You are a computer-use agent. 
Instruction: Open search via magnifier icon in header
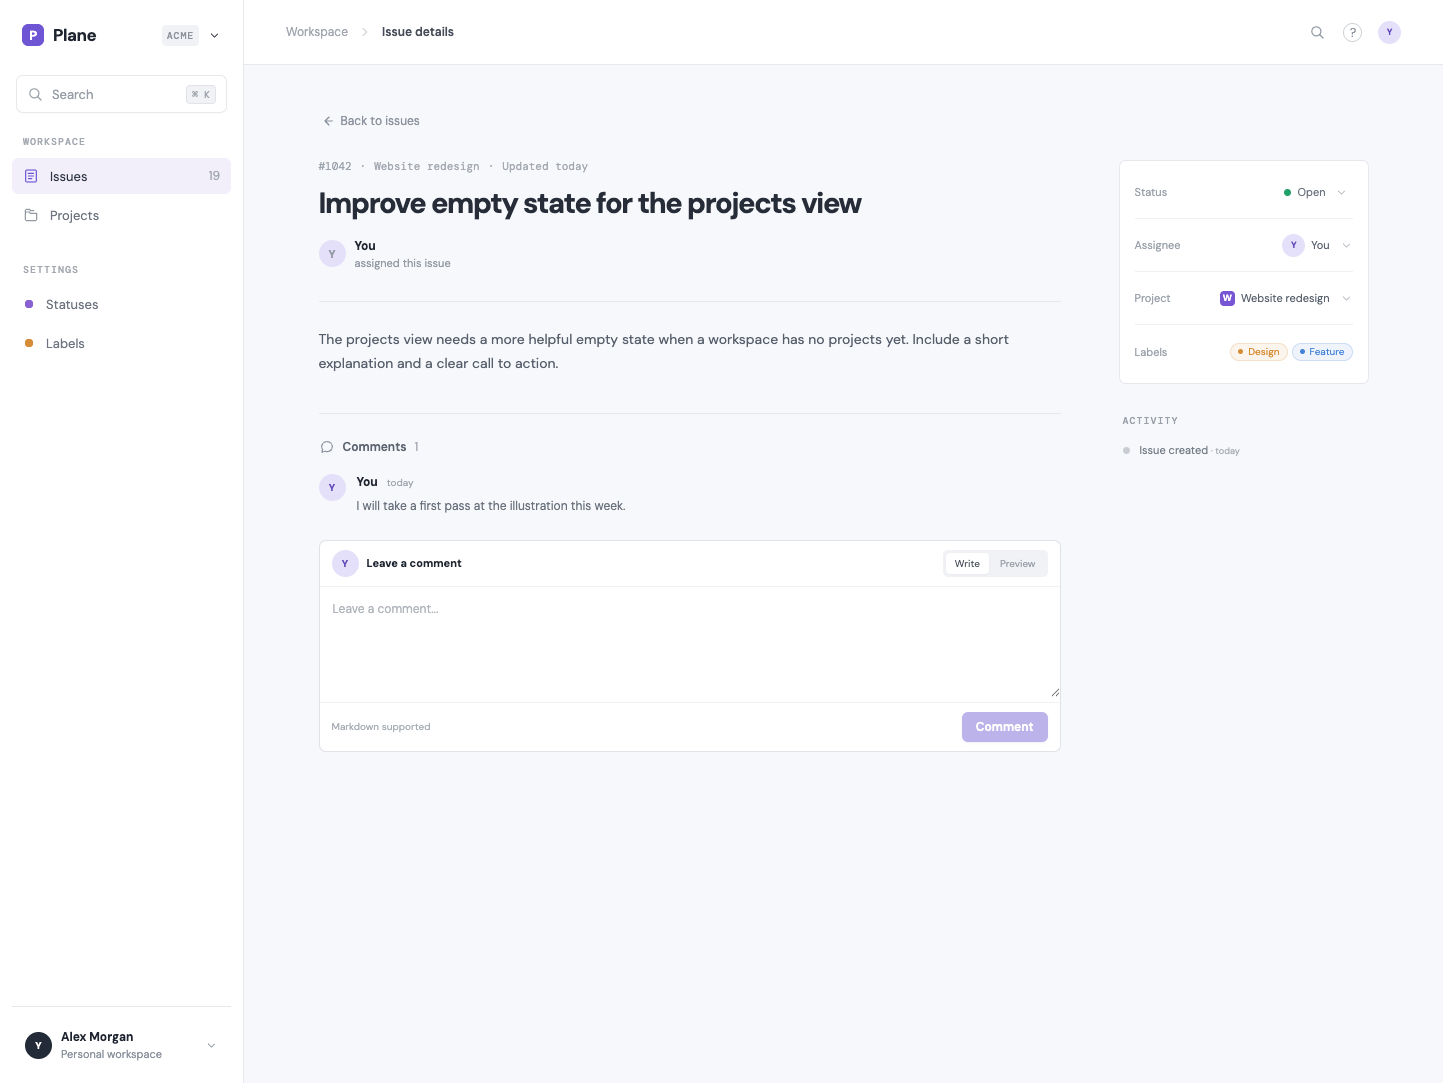pos(1317,32)
